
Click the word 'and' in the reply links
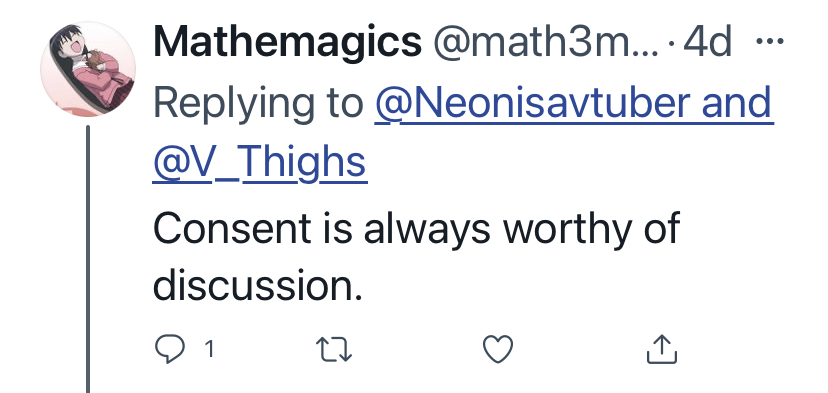737,103
